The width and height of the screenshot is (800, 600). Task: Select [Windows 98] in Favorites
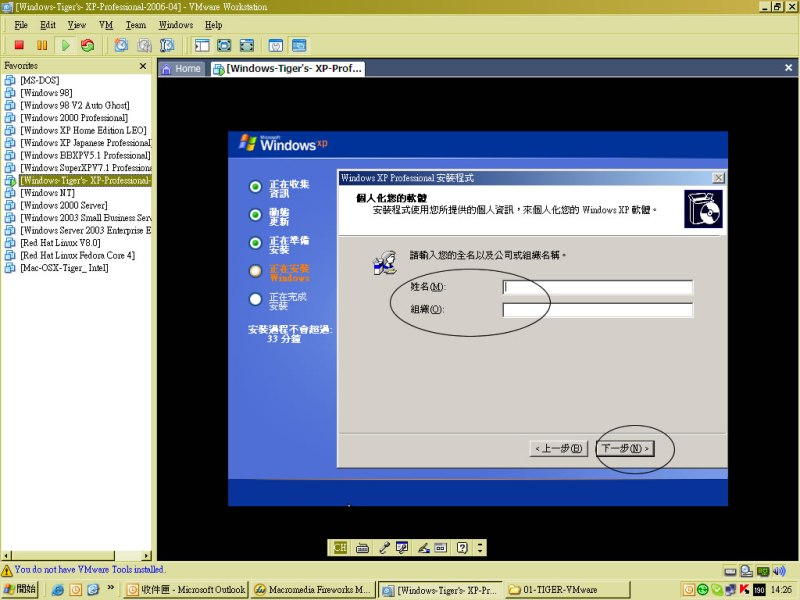pyautogui.click(x=46, y=93)
